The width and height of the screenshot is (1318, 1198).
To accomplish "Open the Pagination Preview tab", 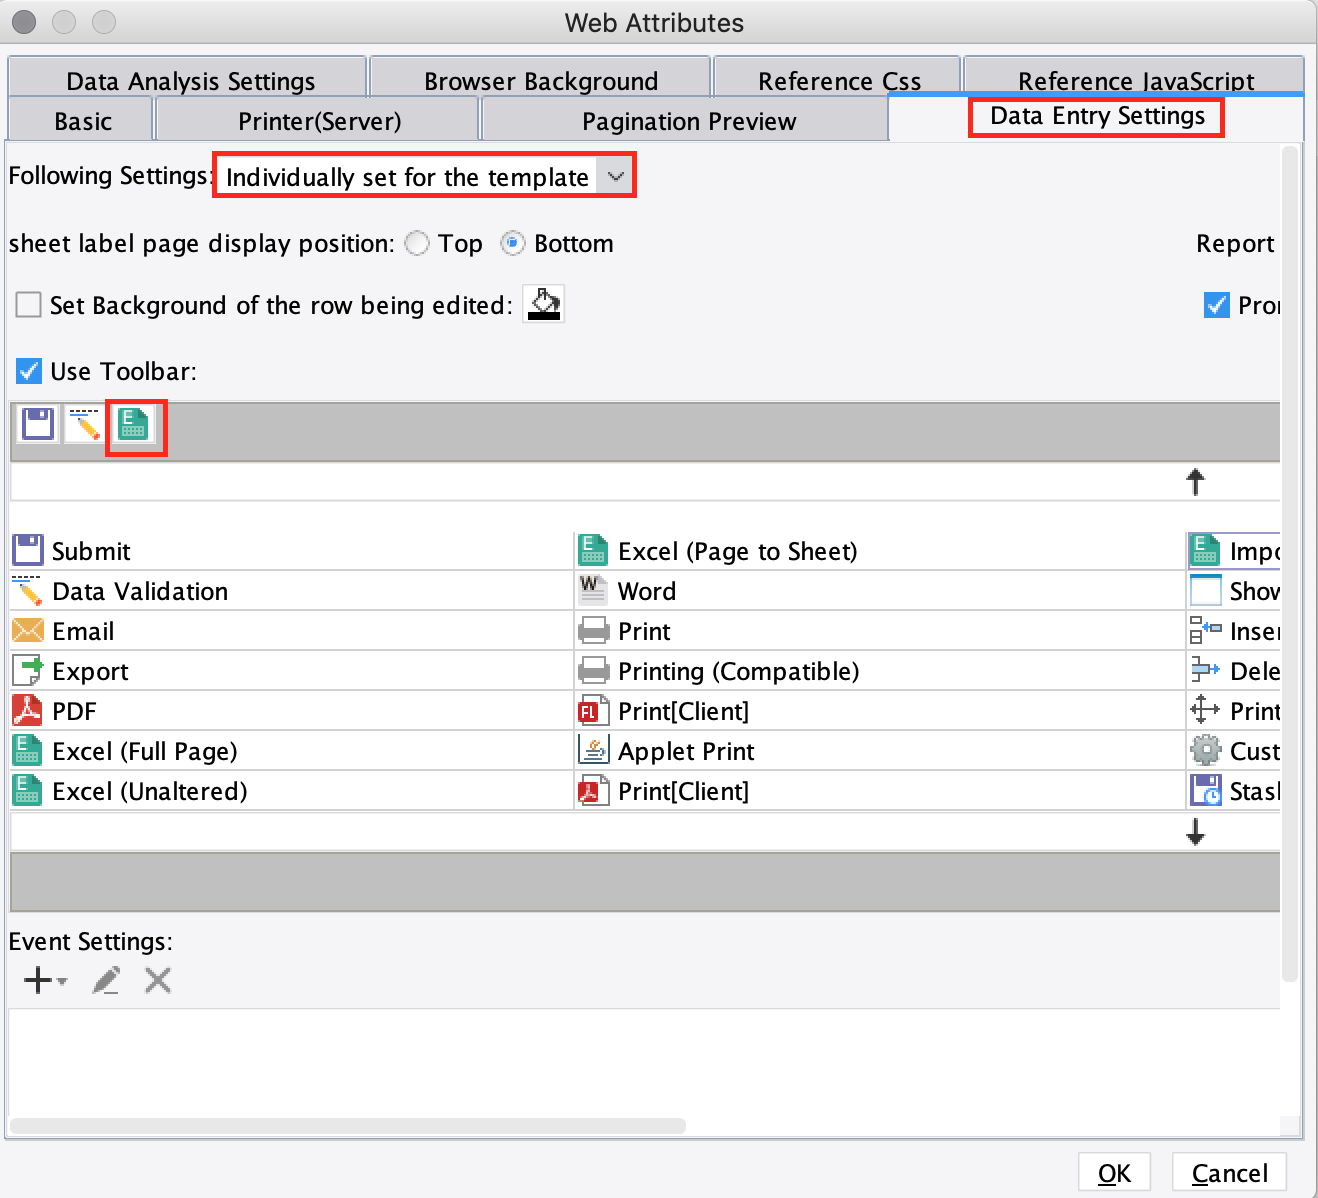I will [x=687, y=120].
